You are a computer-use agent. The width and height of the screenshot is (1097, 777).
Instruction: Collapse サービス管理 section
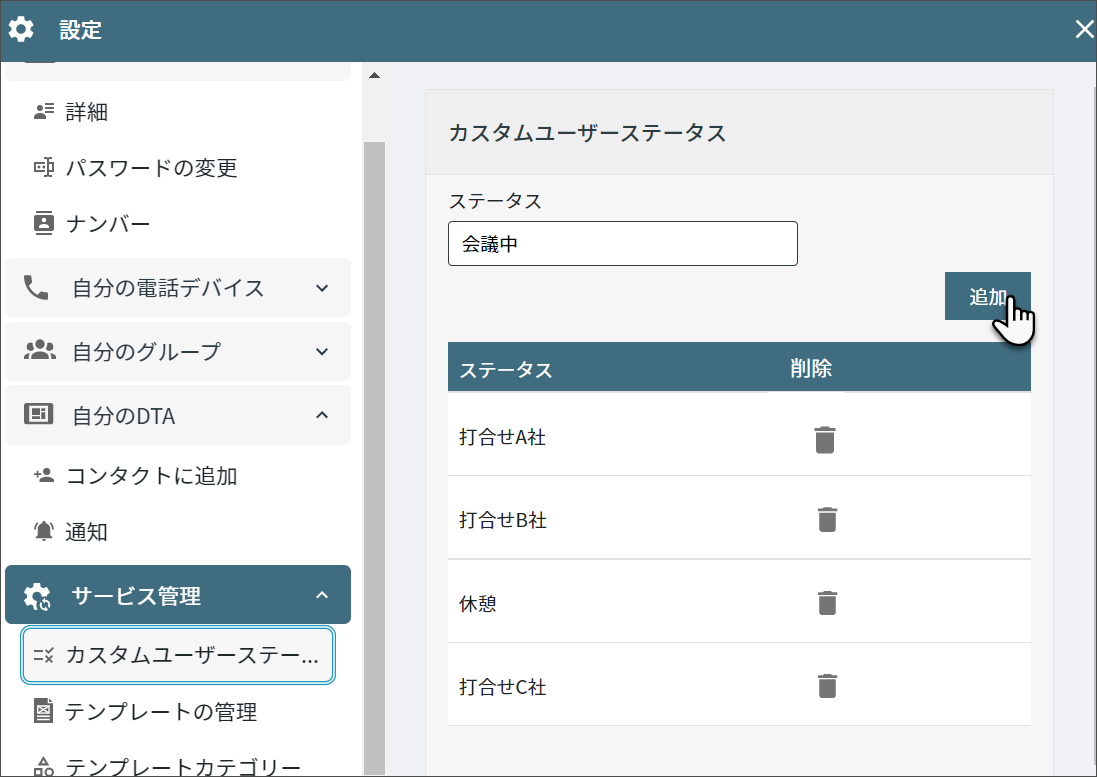(x=178, y=594)
